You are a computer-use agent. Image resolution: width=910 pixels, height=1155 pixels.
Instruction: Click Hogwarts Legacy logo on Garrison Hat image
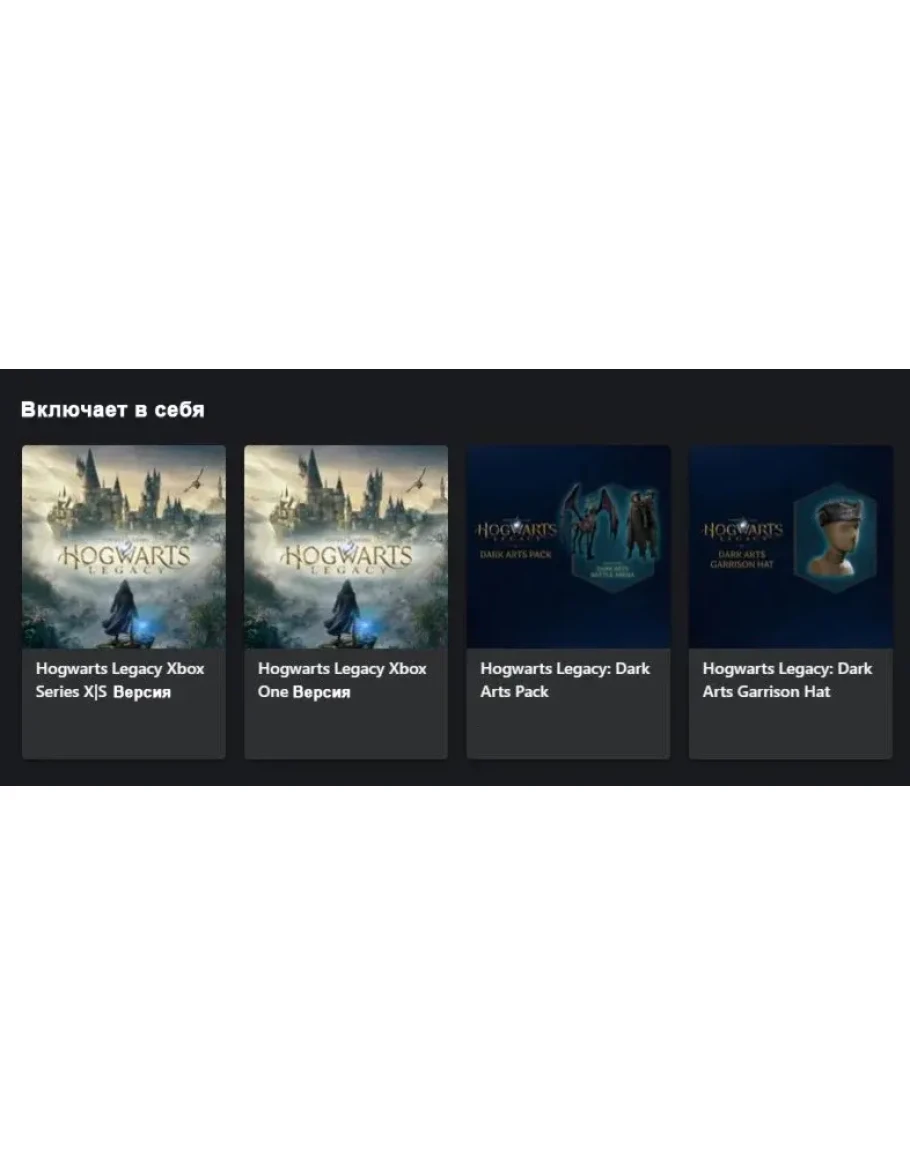(742, 531)
